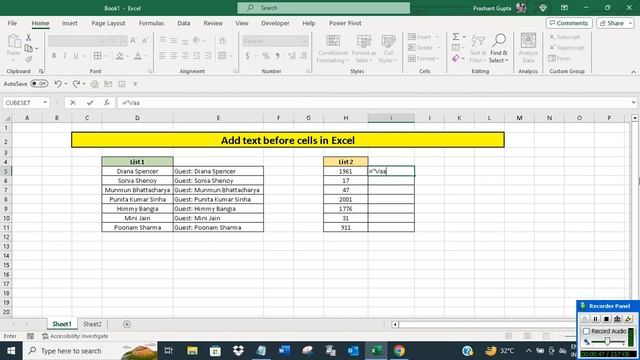Open the Font dialog launcher

150,71
